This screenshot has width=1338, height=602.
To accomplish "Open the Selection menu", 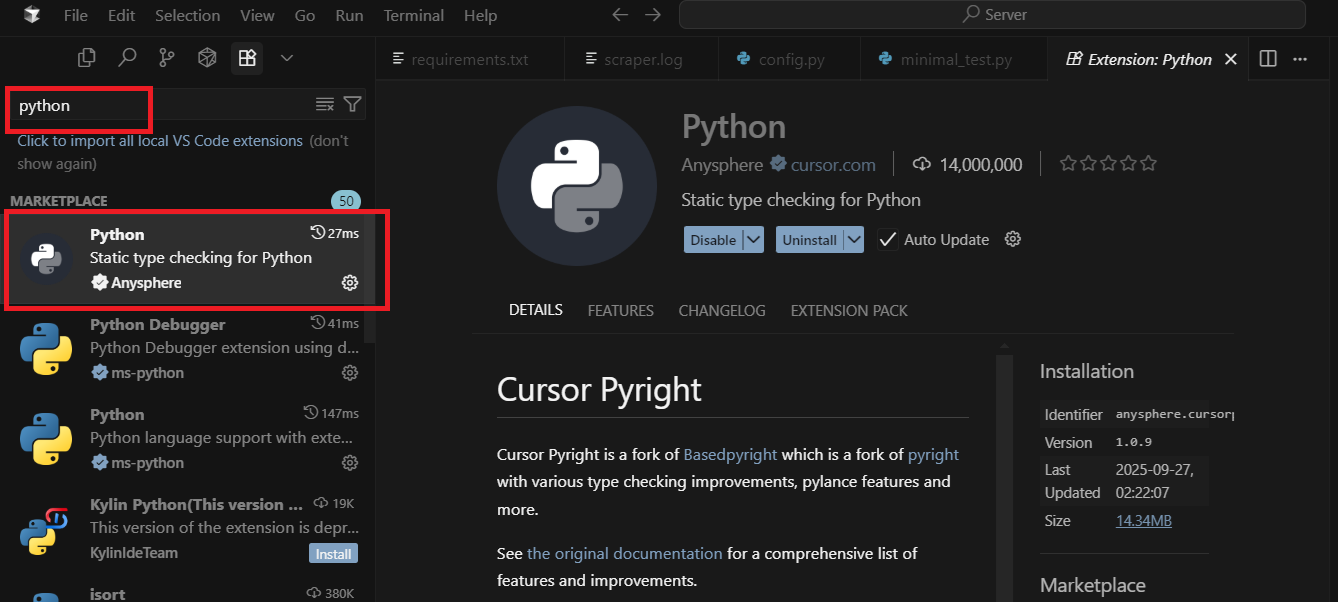I will tap(187, 15).
